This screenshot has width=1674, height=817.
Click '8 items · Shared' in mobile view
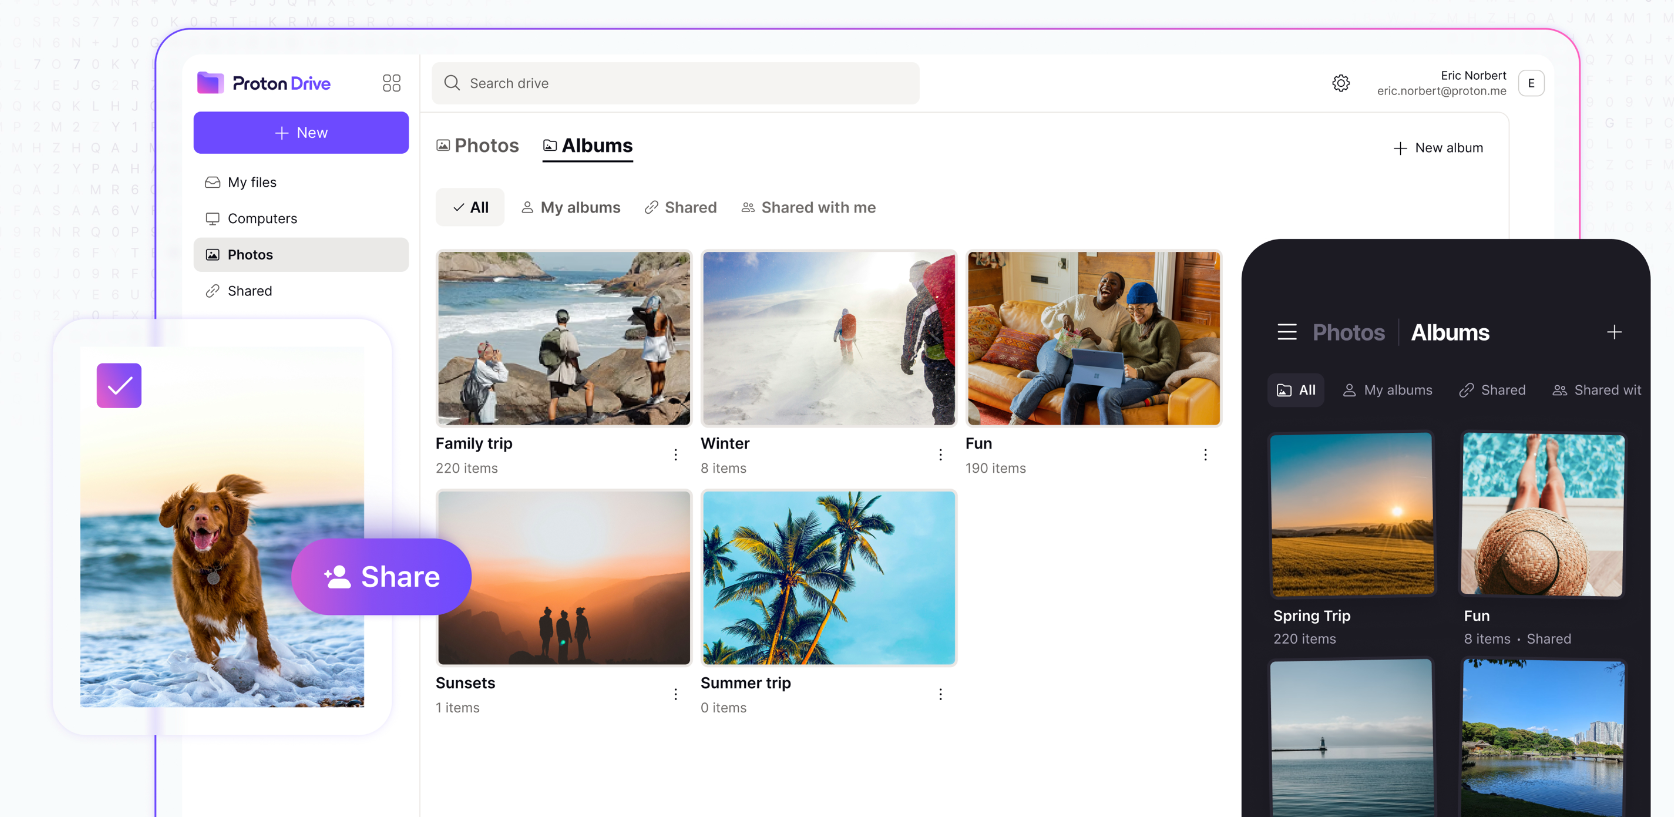click(1518, 639)
